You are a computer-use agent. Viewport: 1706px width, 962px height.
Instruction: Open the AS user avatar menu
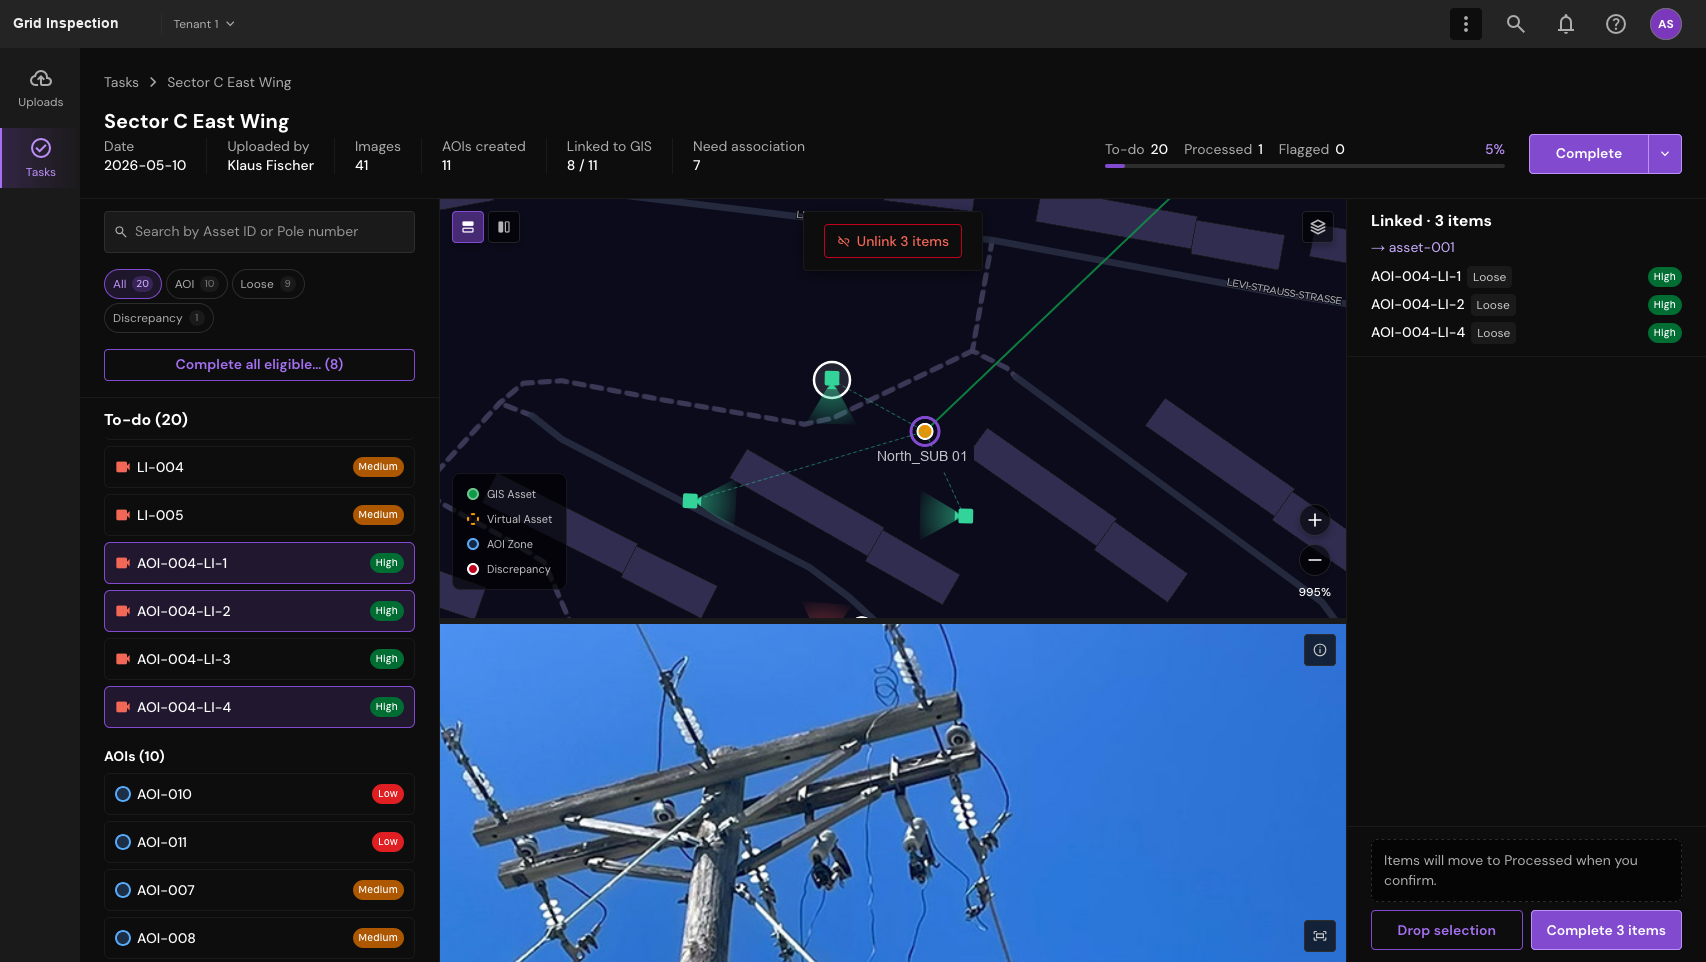pos(1666,24)
